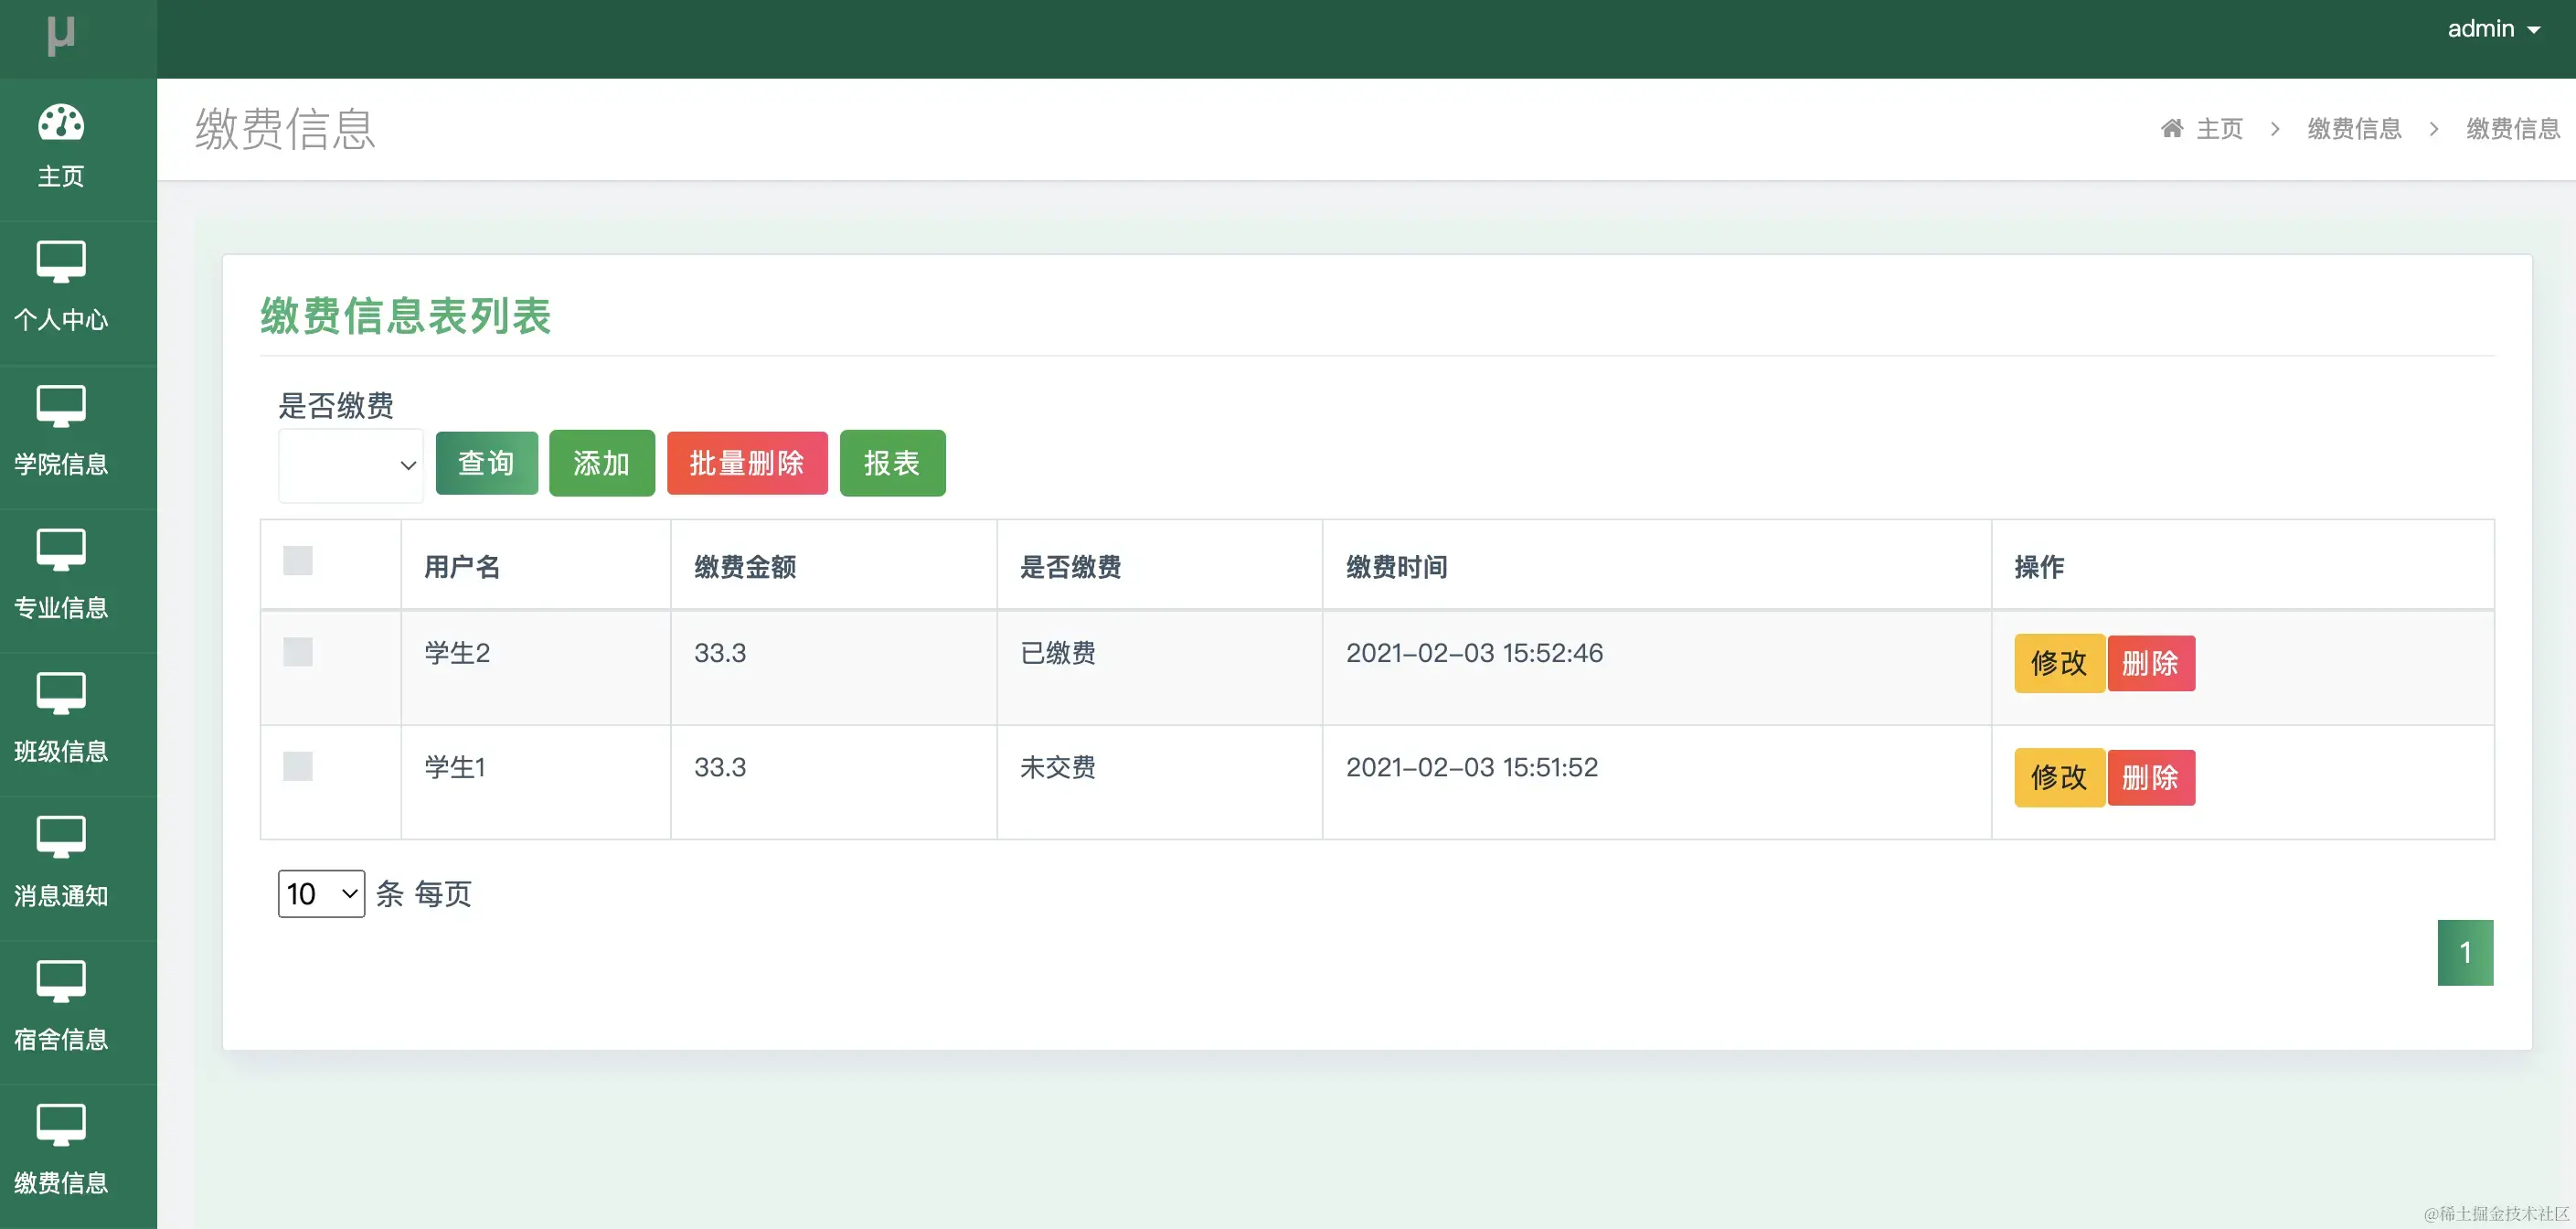The height and width of the screenshot is (1229, 2576).
Task: Click the 查询 search button
Action: (x=486, y=464)
